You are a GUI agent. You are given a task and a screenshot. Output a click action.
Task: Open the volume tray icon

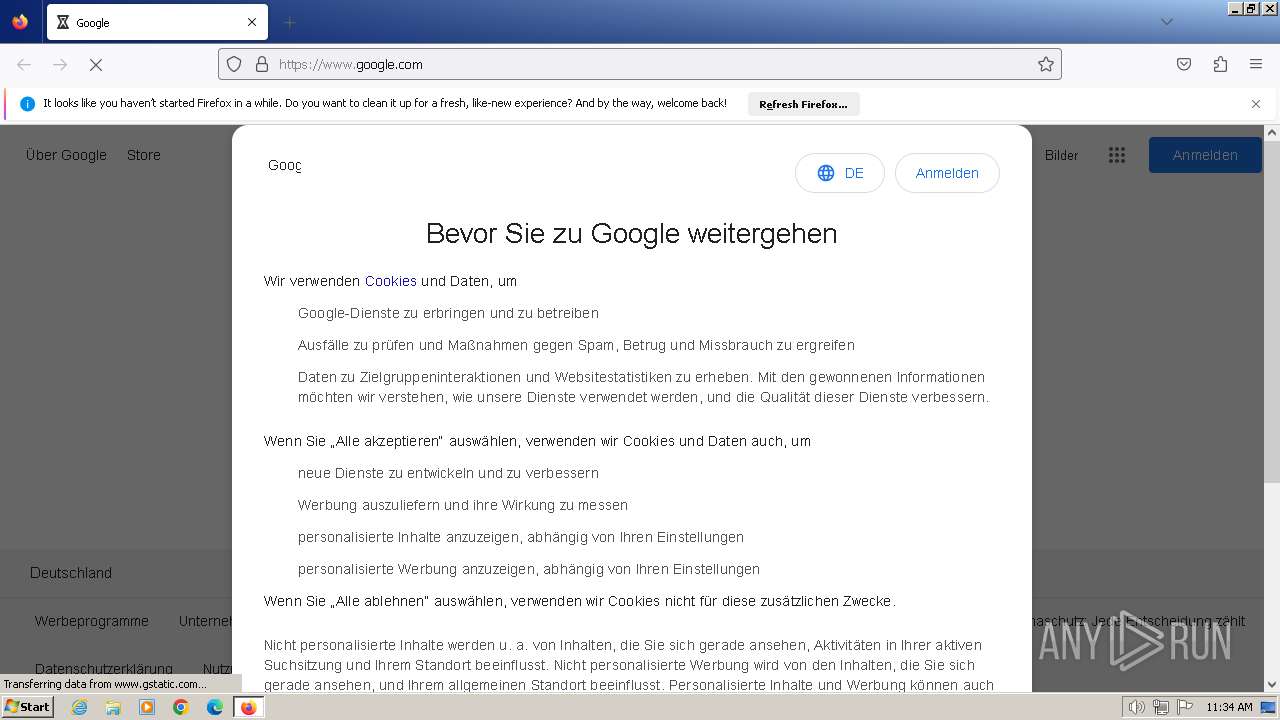click(1137, 707)
